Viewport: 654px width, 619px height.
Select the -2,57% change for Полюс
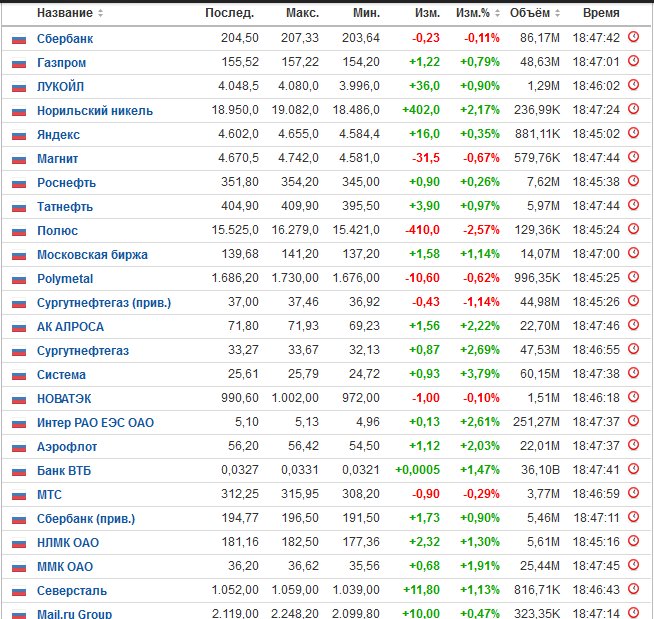(x=481, y=230)
